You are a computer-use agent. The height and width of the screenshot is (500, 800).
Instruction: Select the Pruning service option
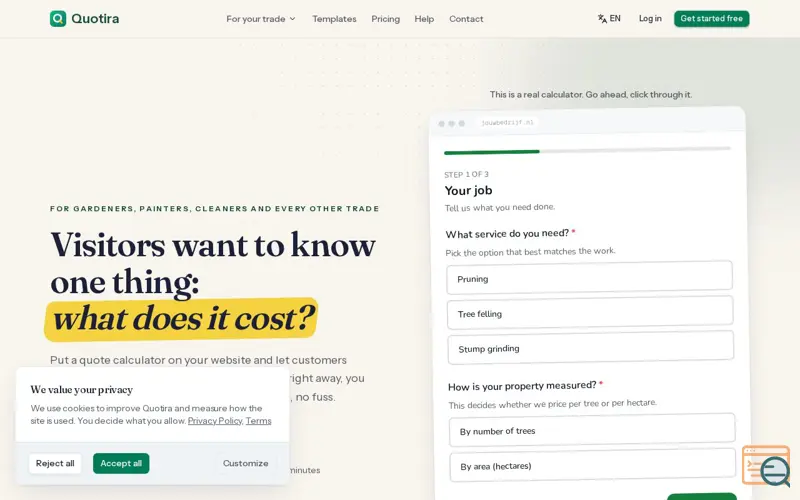point(589,278)
